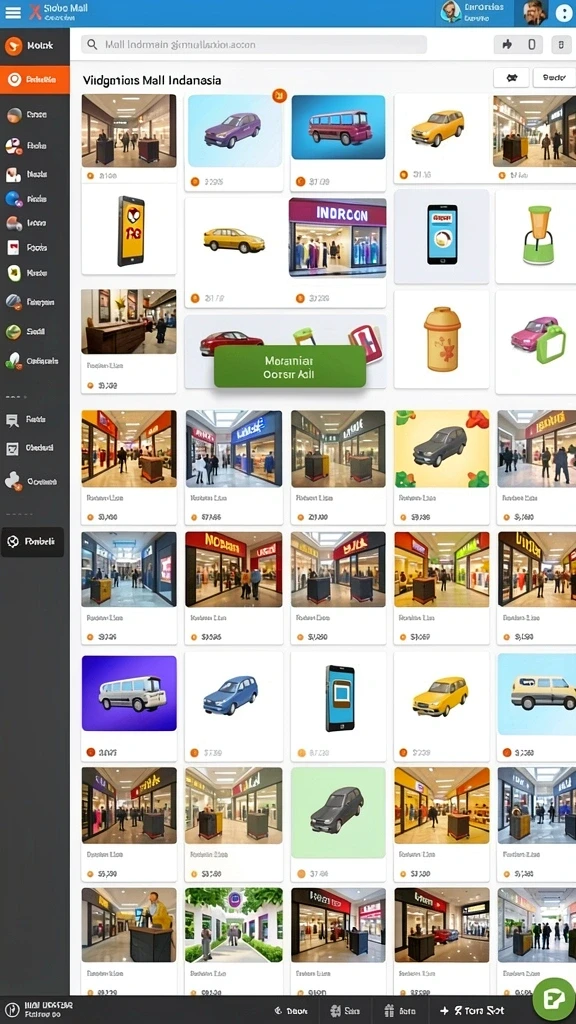576x1024 pixels.
Task: Open the phone thumbnail with the yellow screen
Action: (x=129, y=230)
